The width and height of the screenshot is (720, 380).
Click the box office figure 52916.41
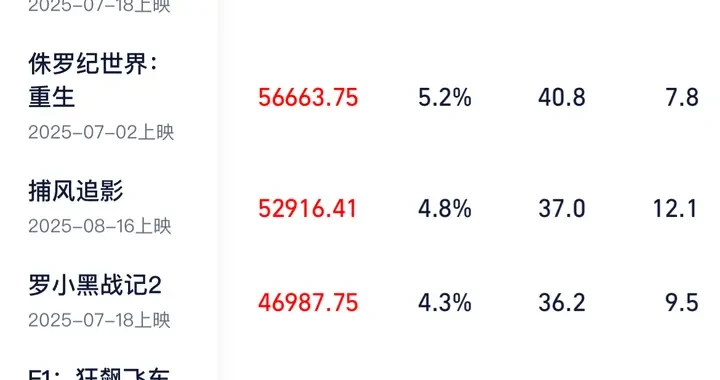(307, 209)
